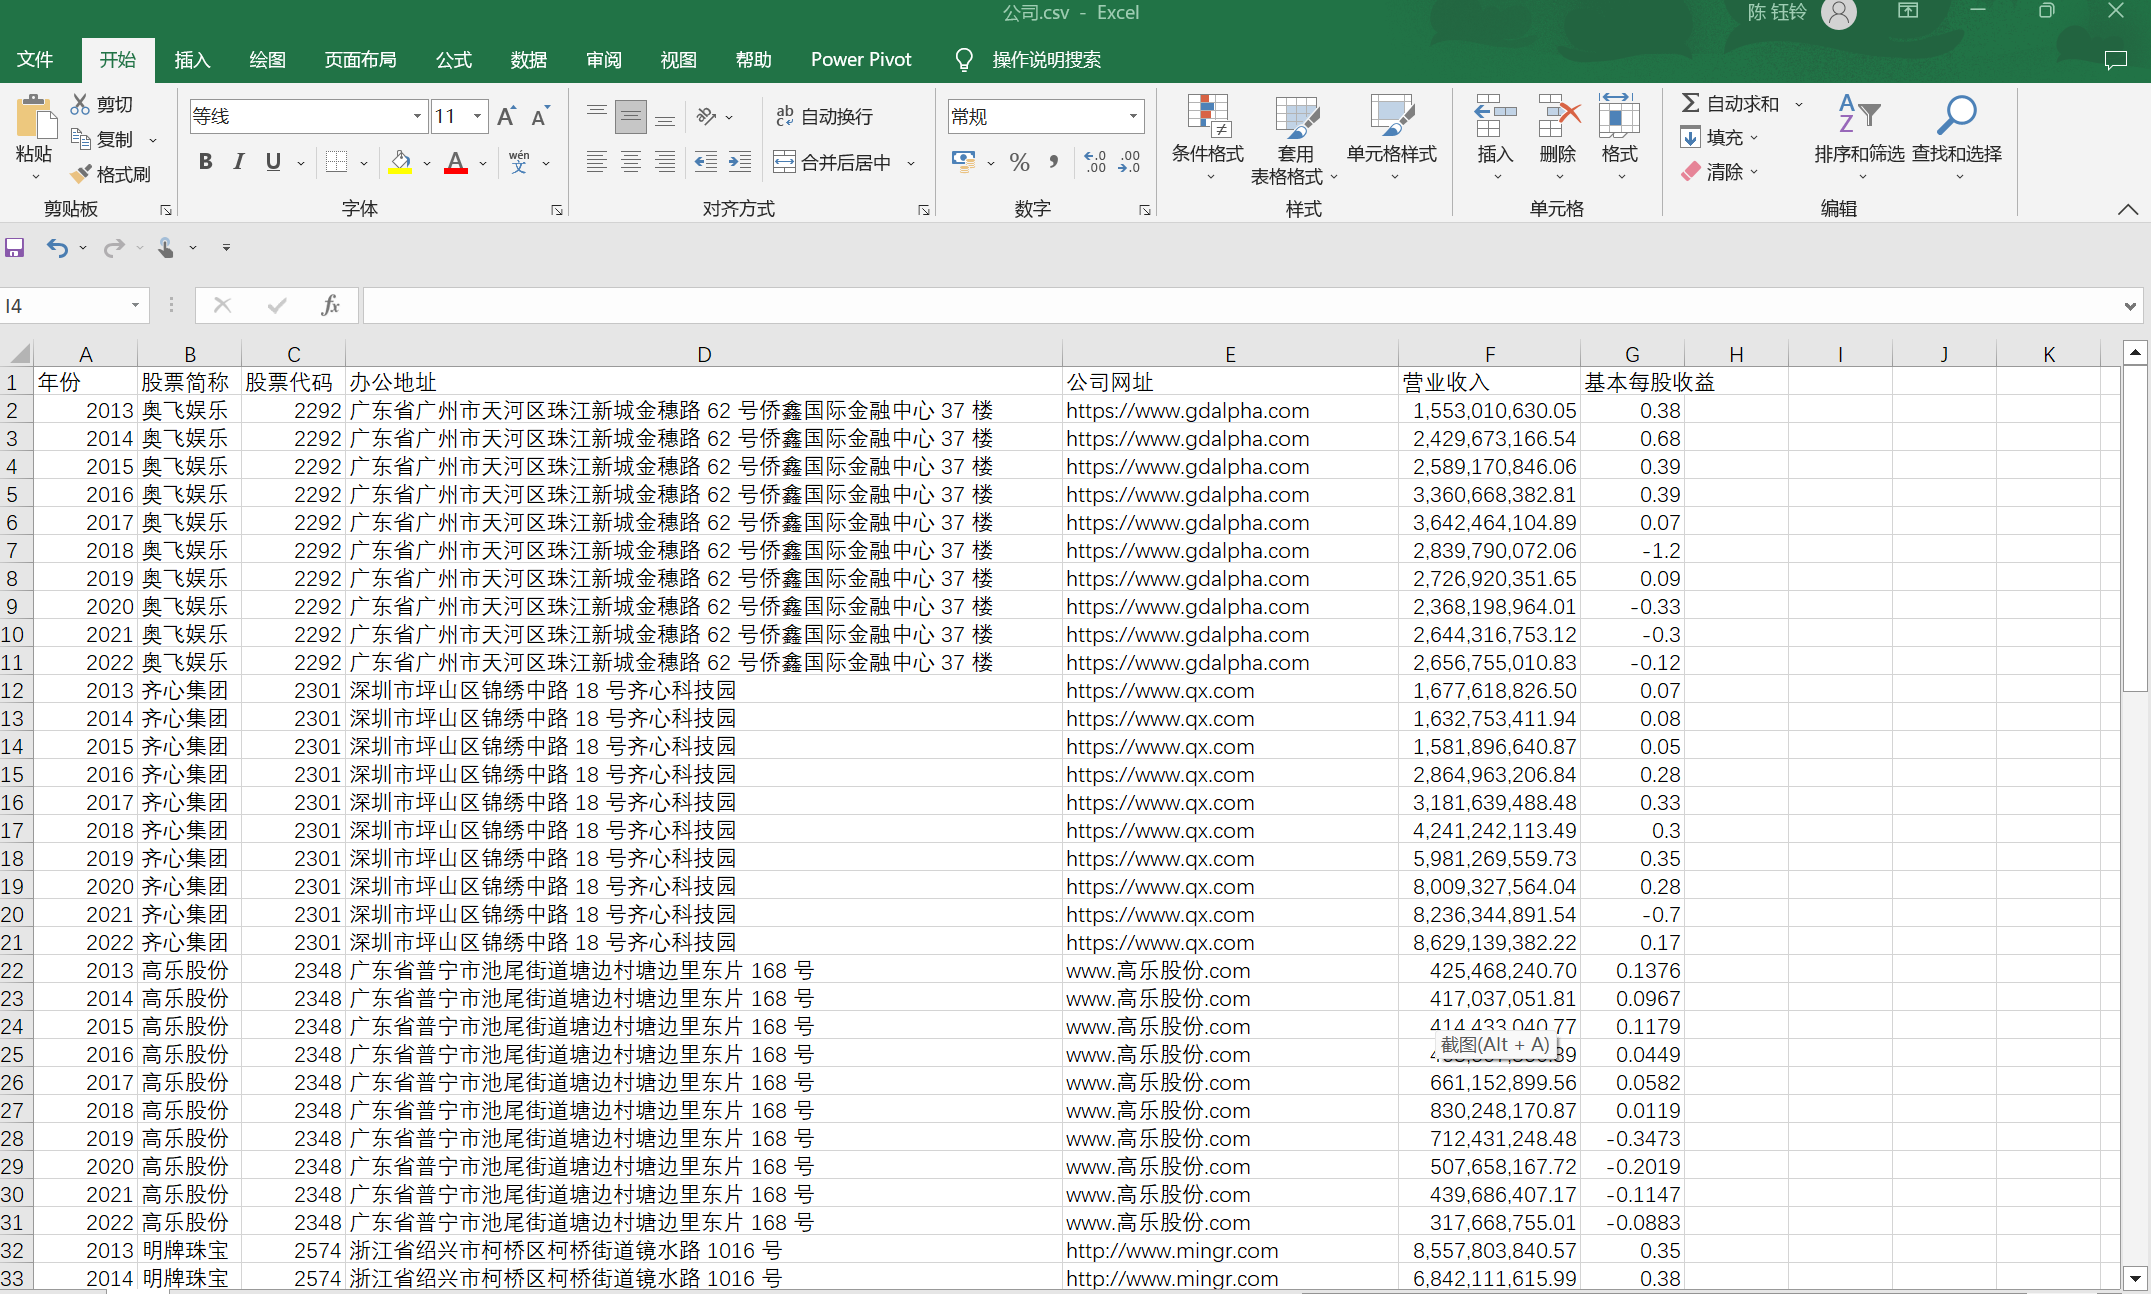Open the Merge and Center dropdown arrow

click(911, 163)
